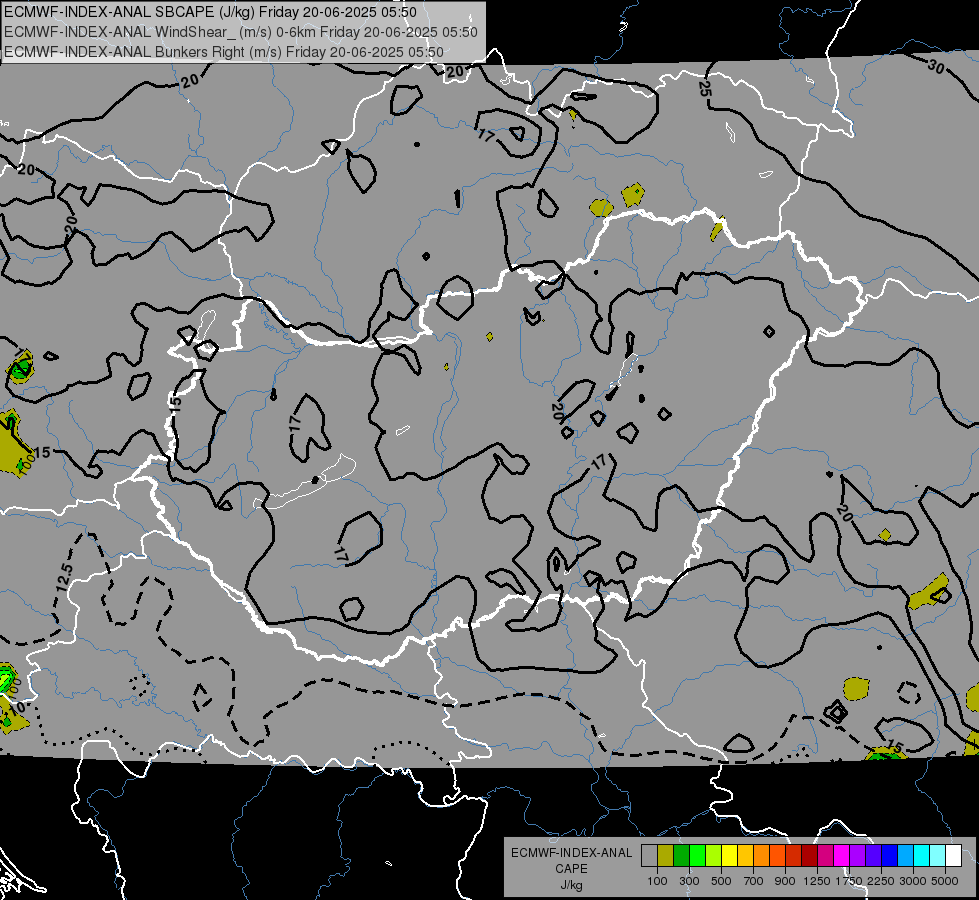
Task: Click the 700 legend value
Action: coord(754,881)
